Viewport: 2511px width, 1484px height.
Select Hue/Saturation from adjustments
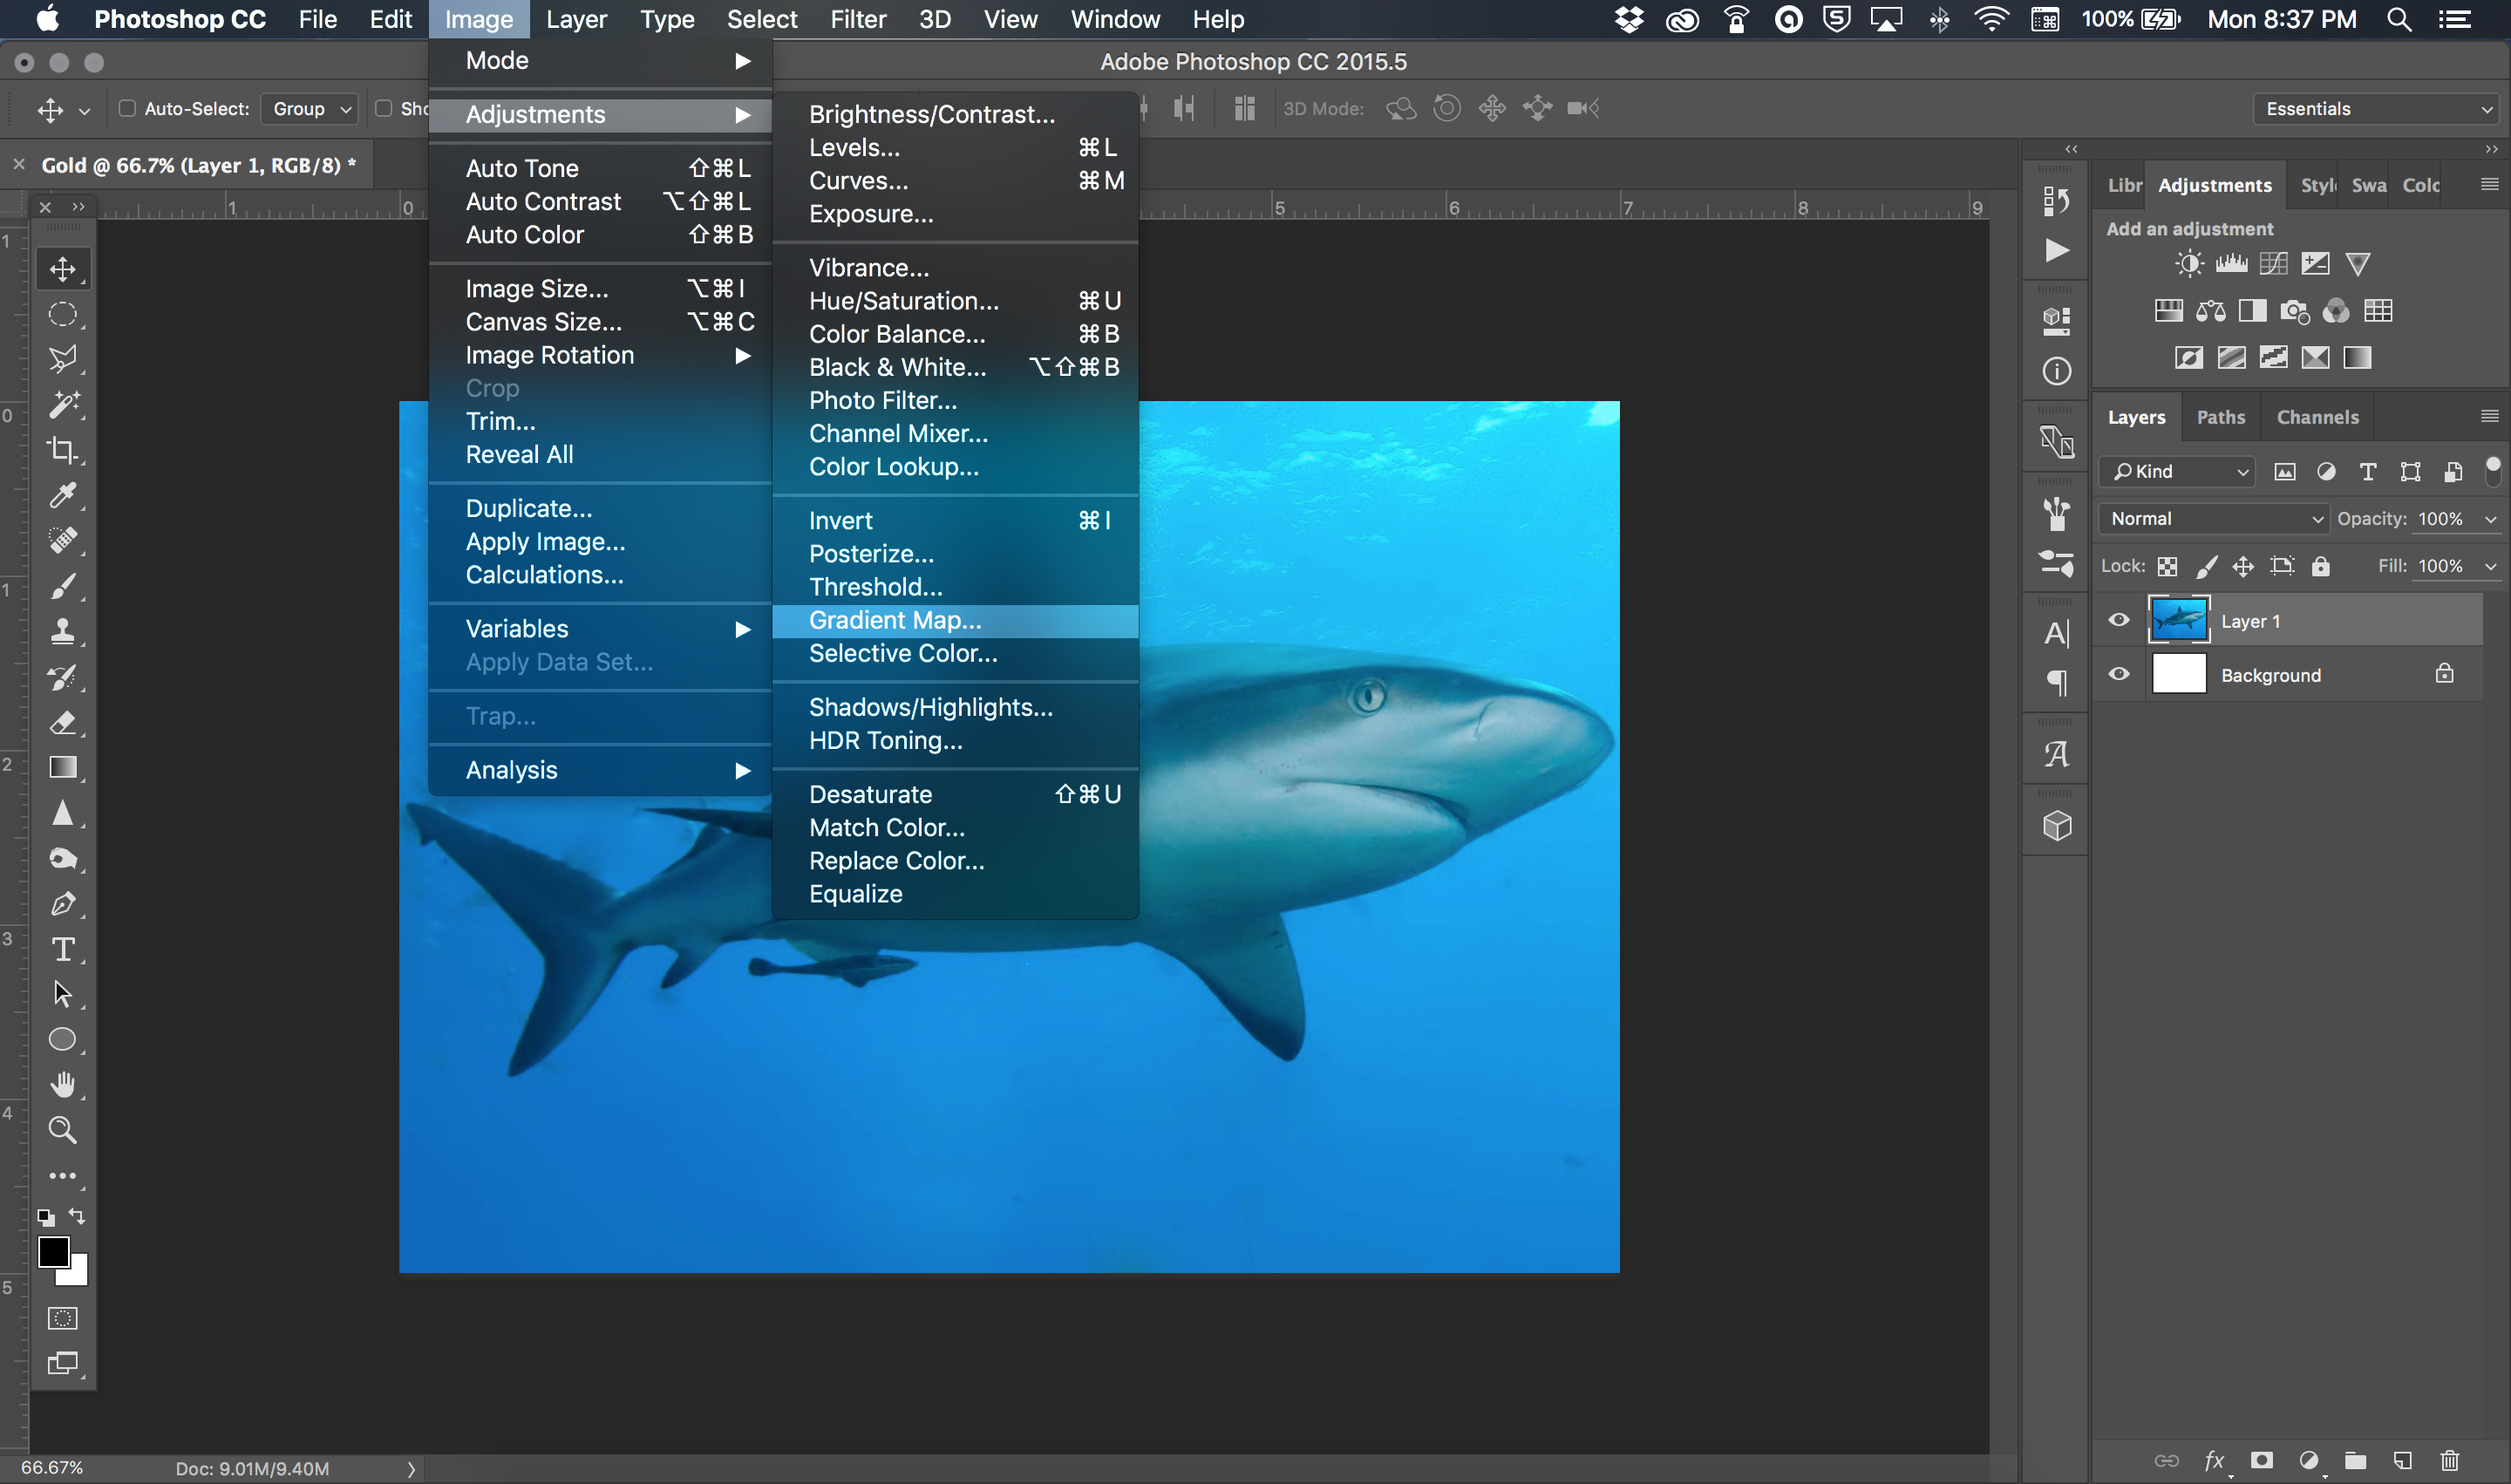coord(904,300)
